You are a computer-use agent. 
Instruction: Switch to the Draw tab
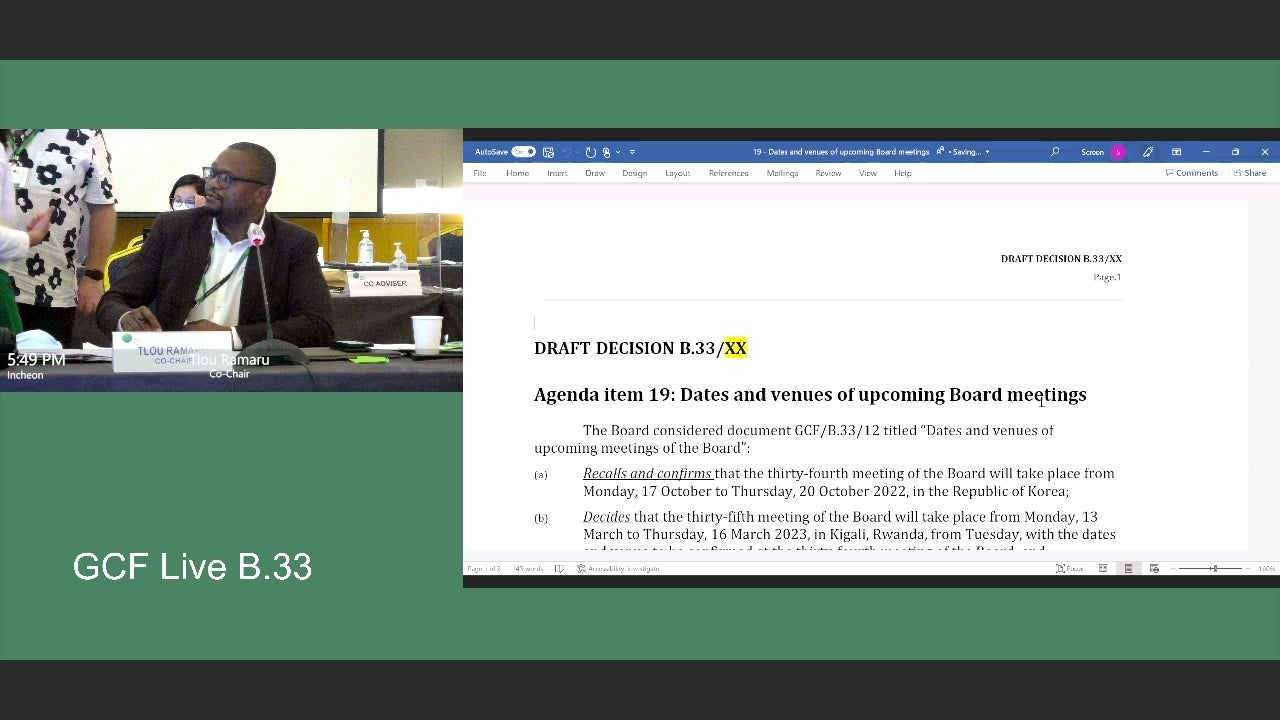click(x=595, y=173)
